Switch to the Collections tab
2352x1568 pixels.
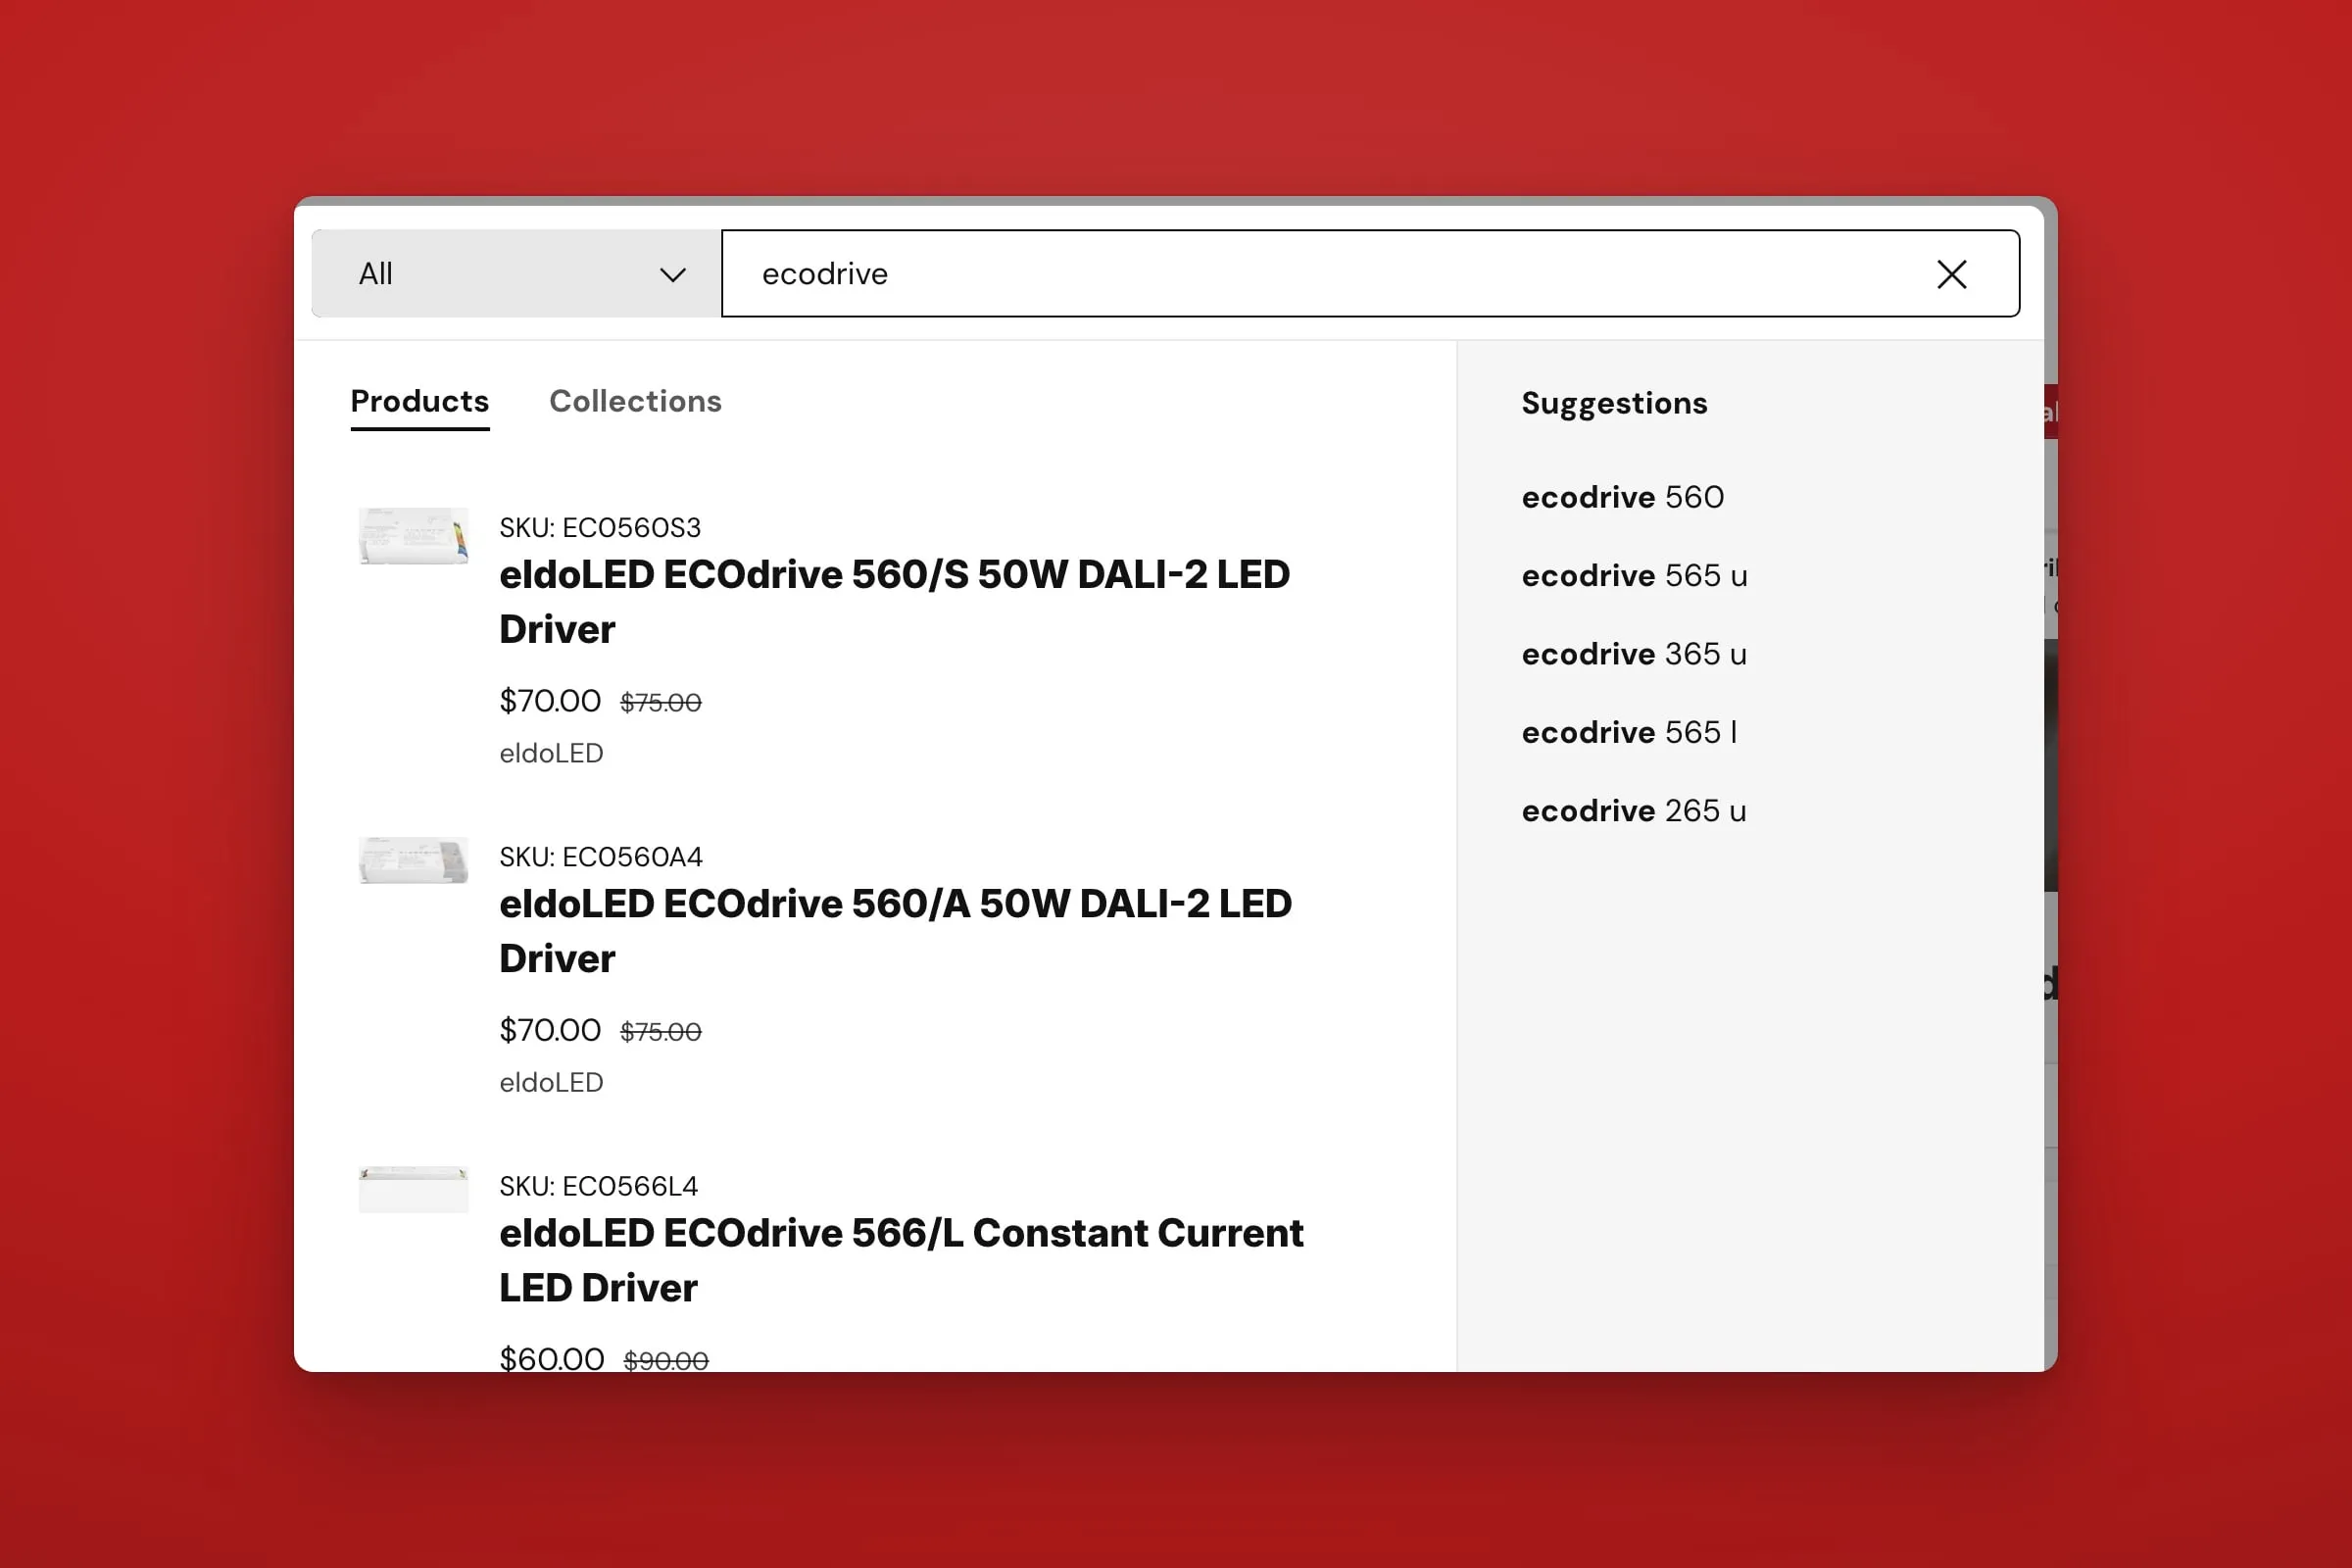coord(635,401)
